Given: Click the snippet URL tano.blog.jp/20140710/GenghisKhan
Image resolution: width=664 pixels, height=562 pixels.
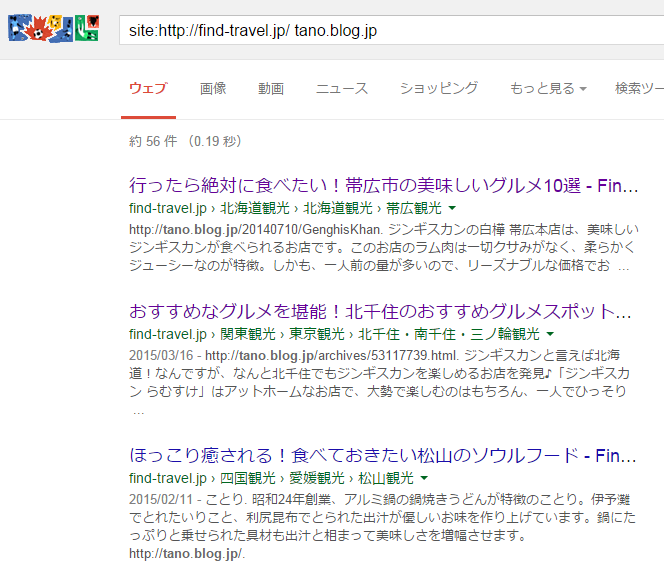Looking at the screenshot, I should [x=256, y=230].
